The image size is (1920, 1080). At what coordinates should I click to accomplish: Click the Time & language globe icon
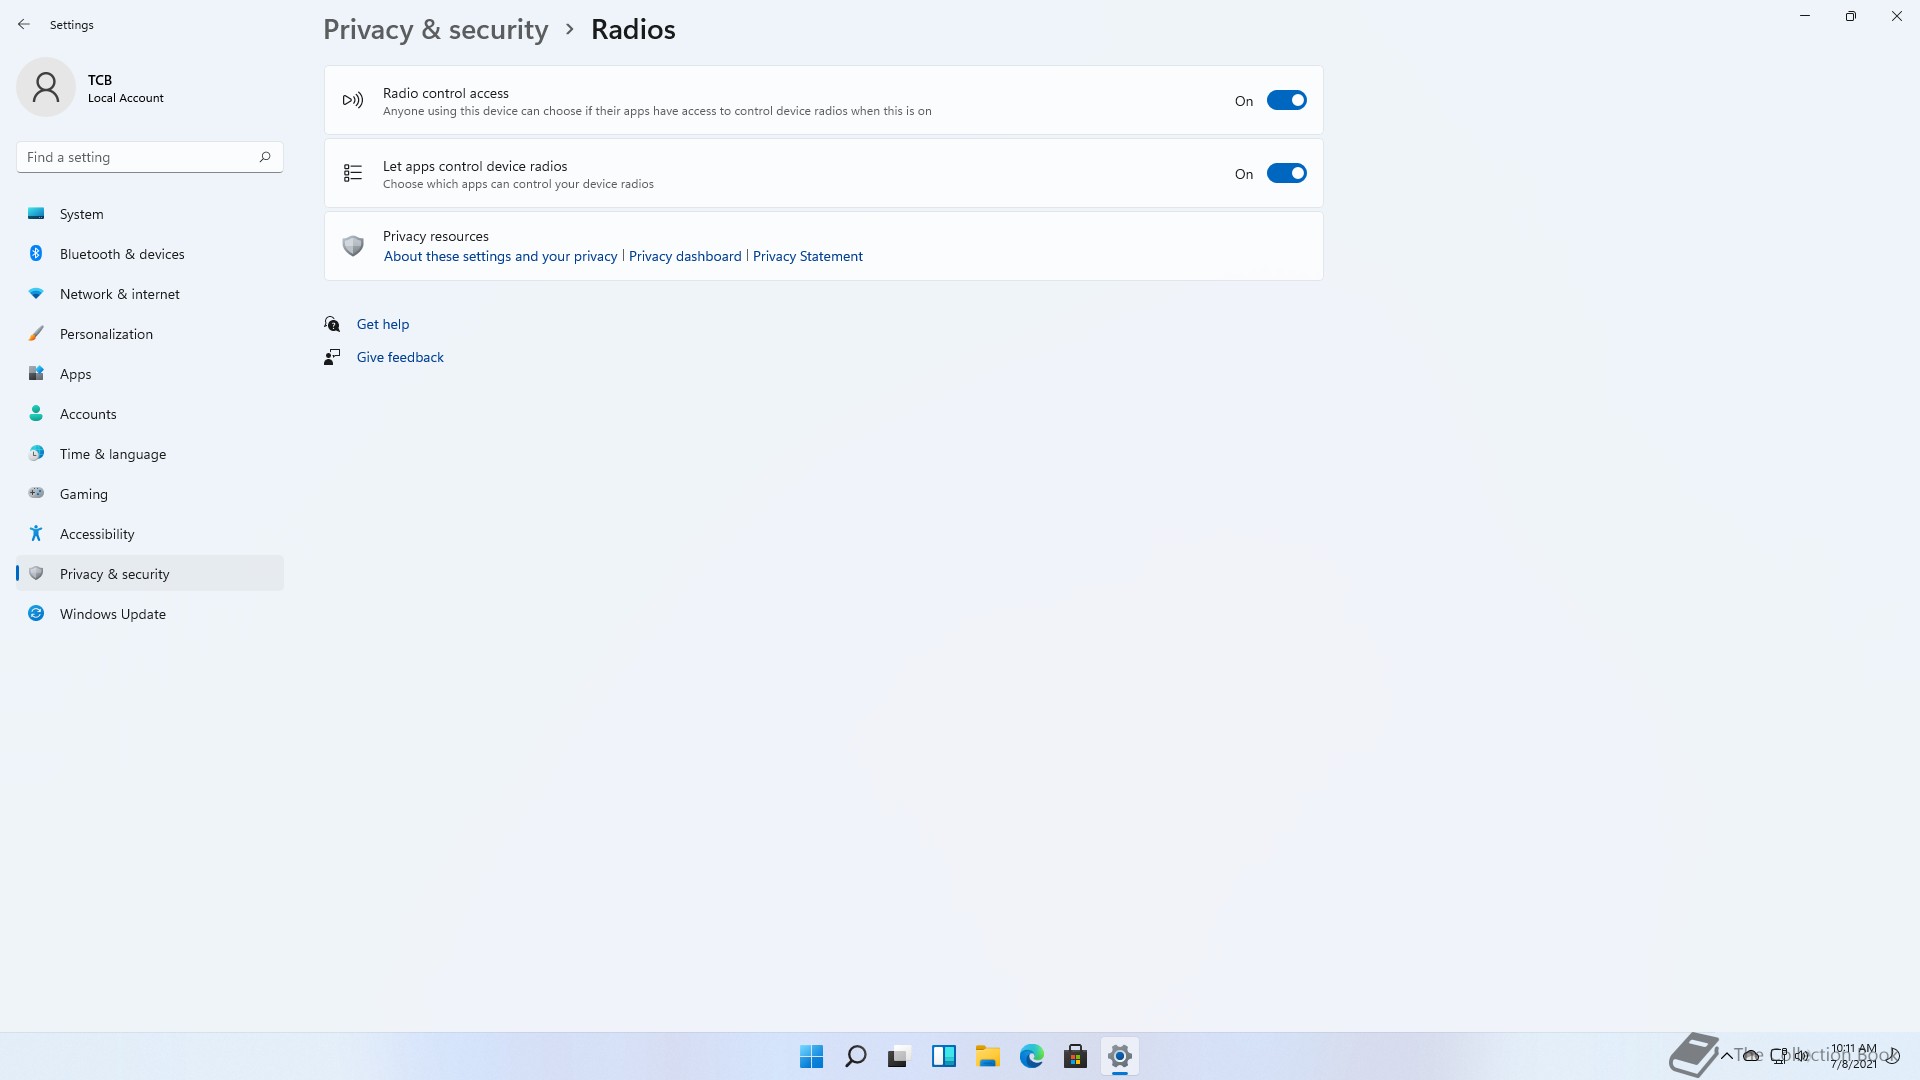coord(36,453)
